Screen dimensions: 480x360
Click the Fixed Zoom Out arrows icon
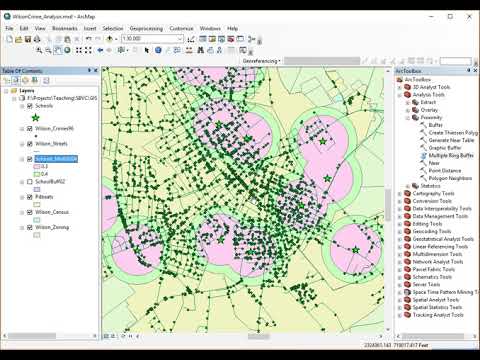tap(88, 50)
